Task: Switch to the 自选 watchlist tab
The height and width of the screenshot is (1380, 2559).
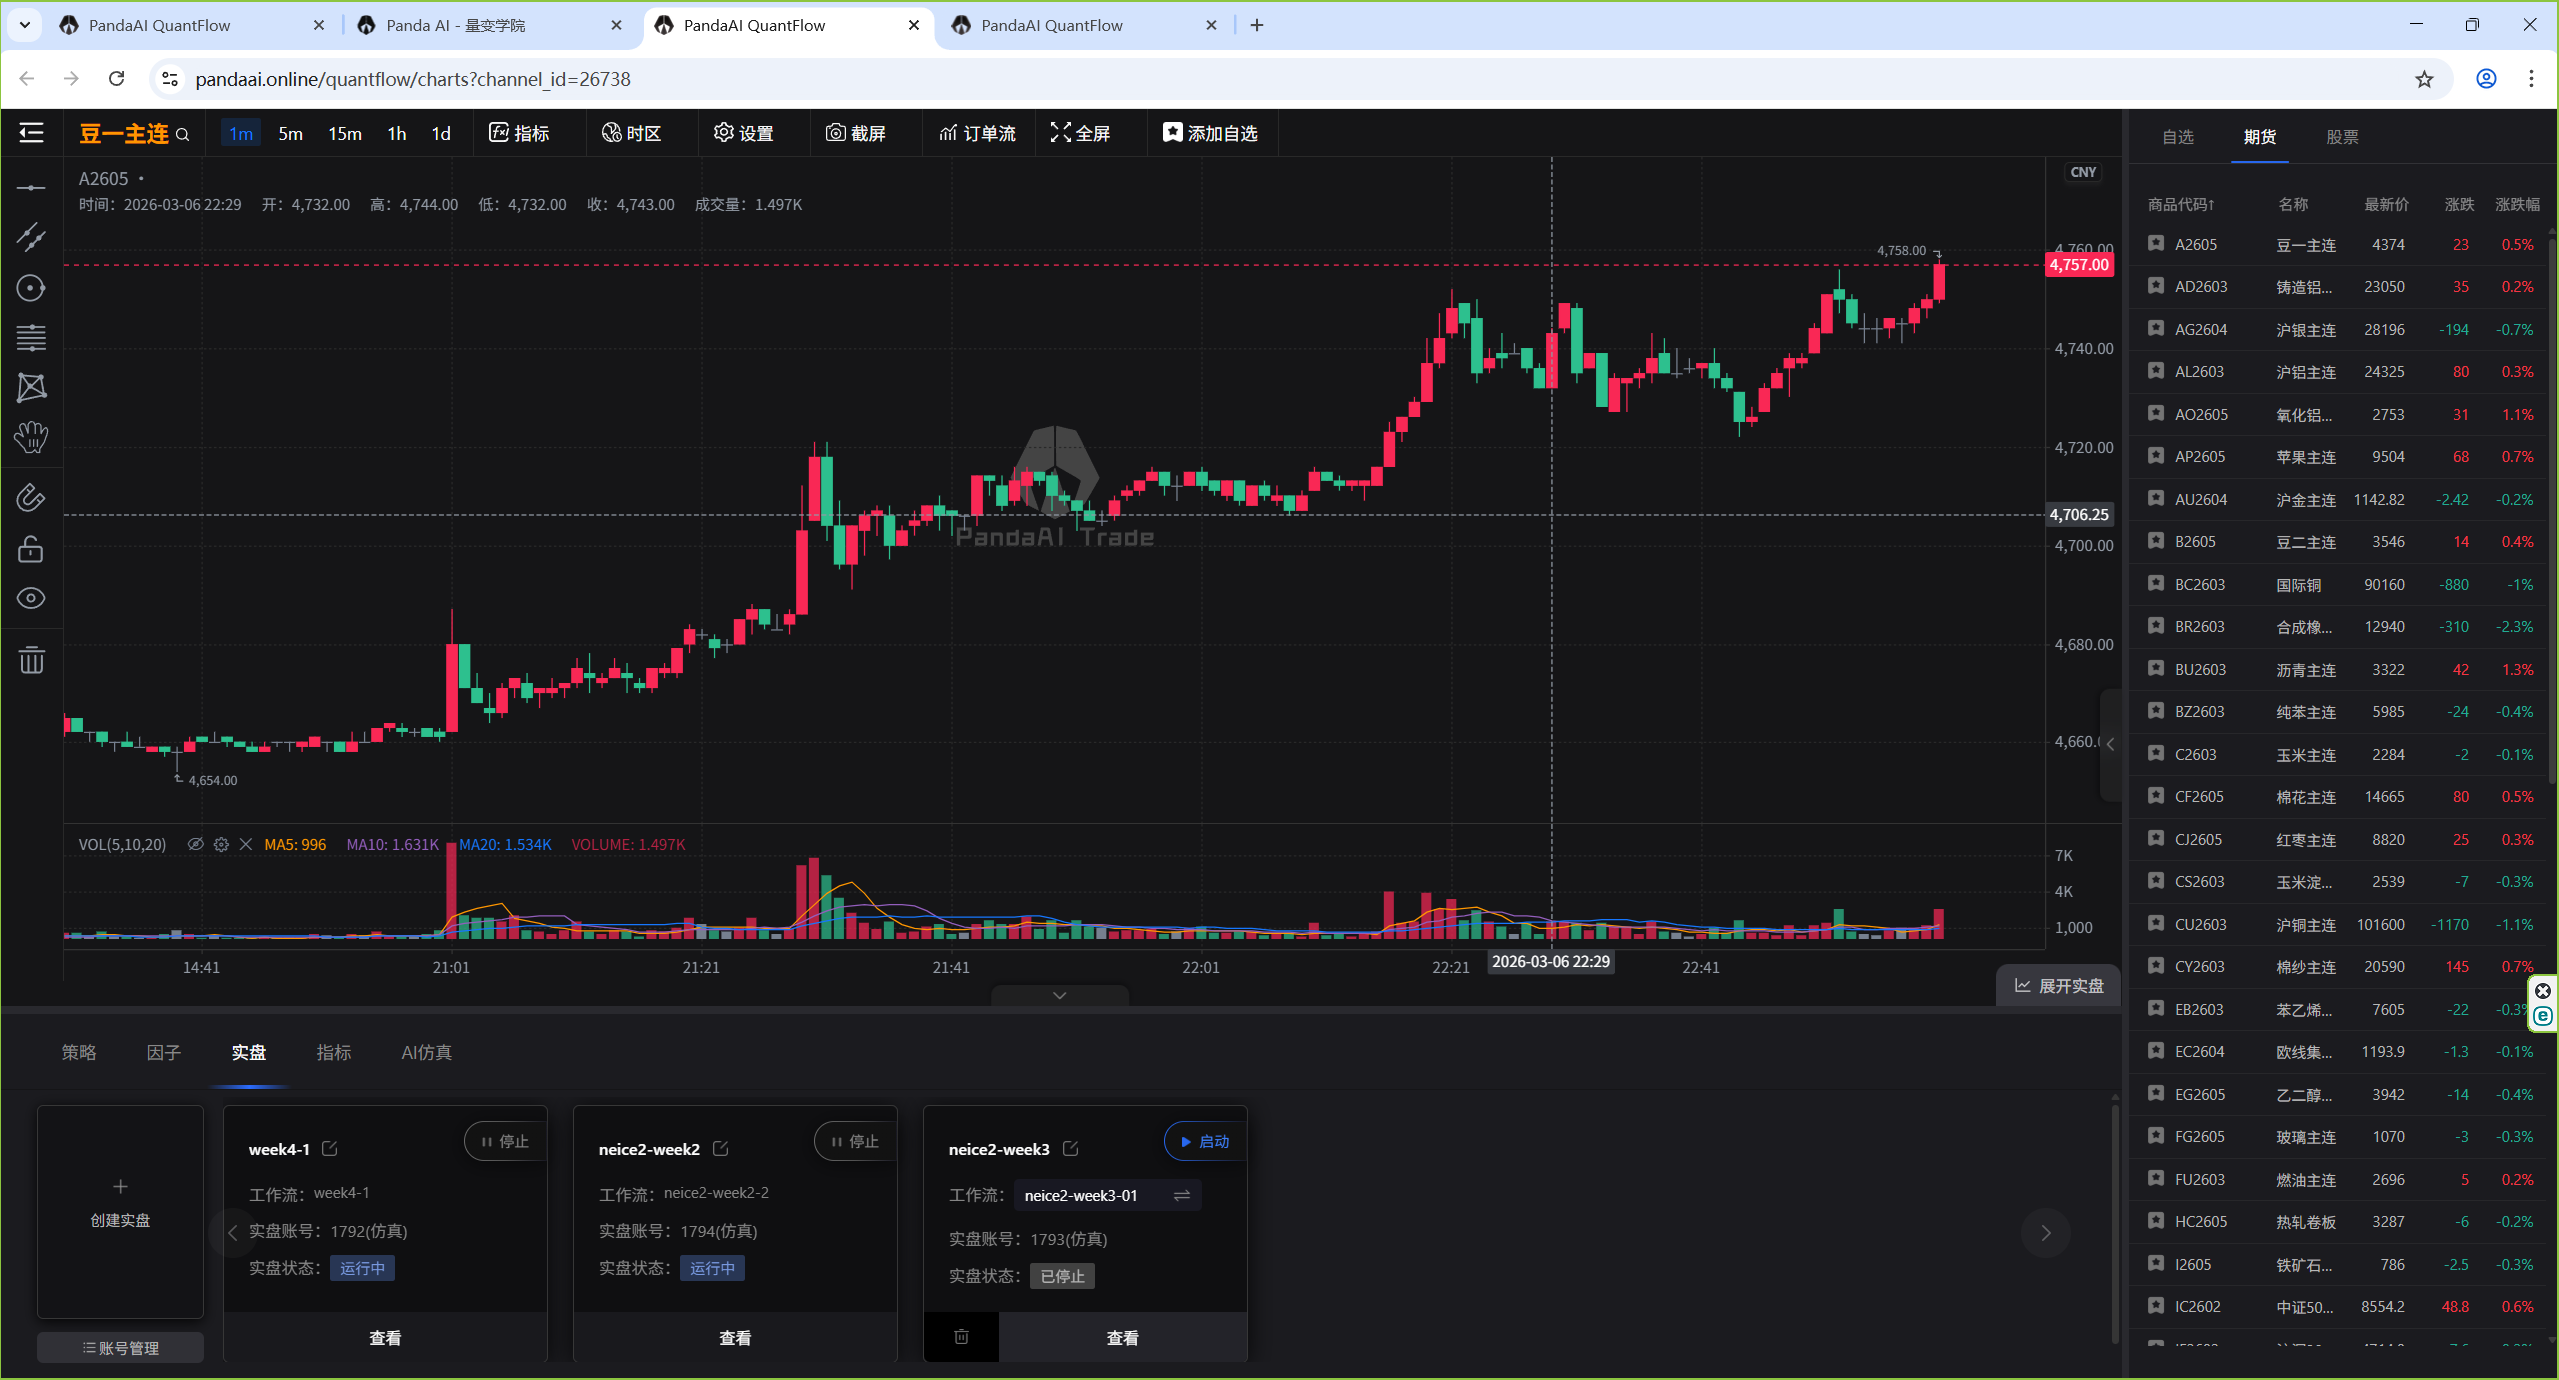Action: tap(2178, 137)
